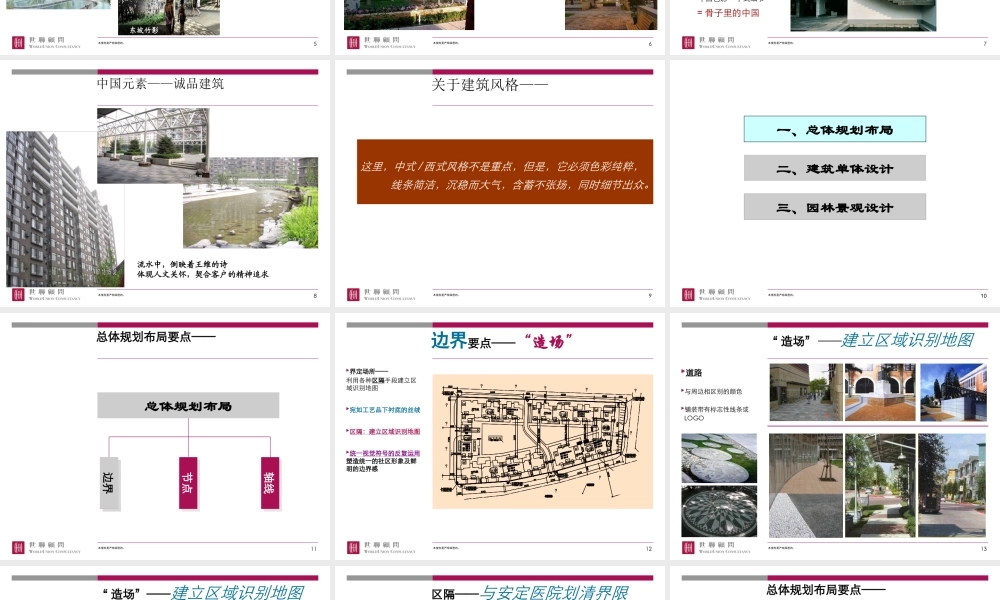Click the magenta 节点 chart node
Screen dimensions: 1000x600
pos(188,483)
